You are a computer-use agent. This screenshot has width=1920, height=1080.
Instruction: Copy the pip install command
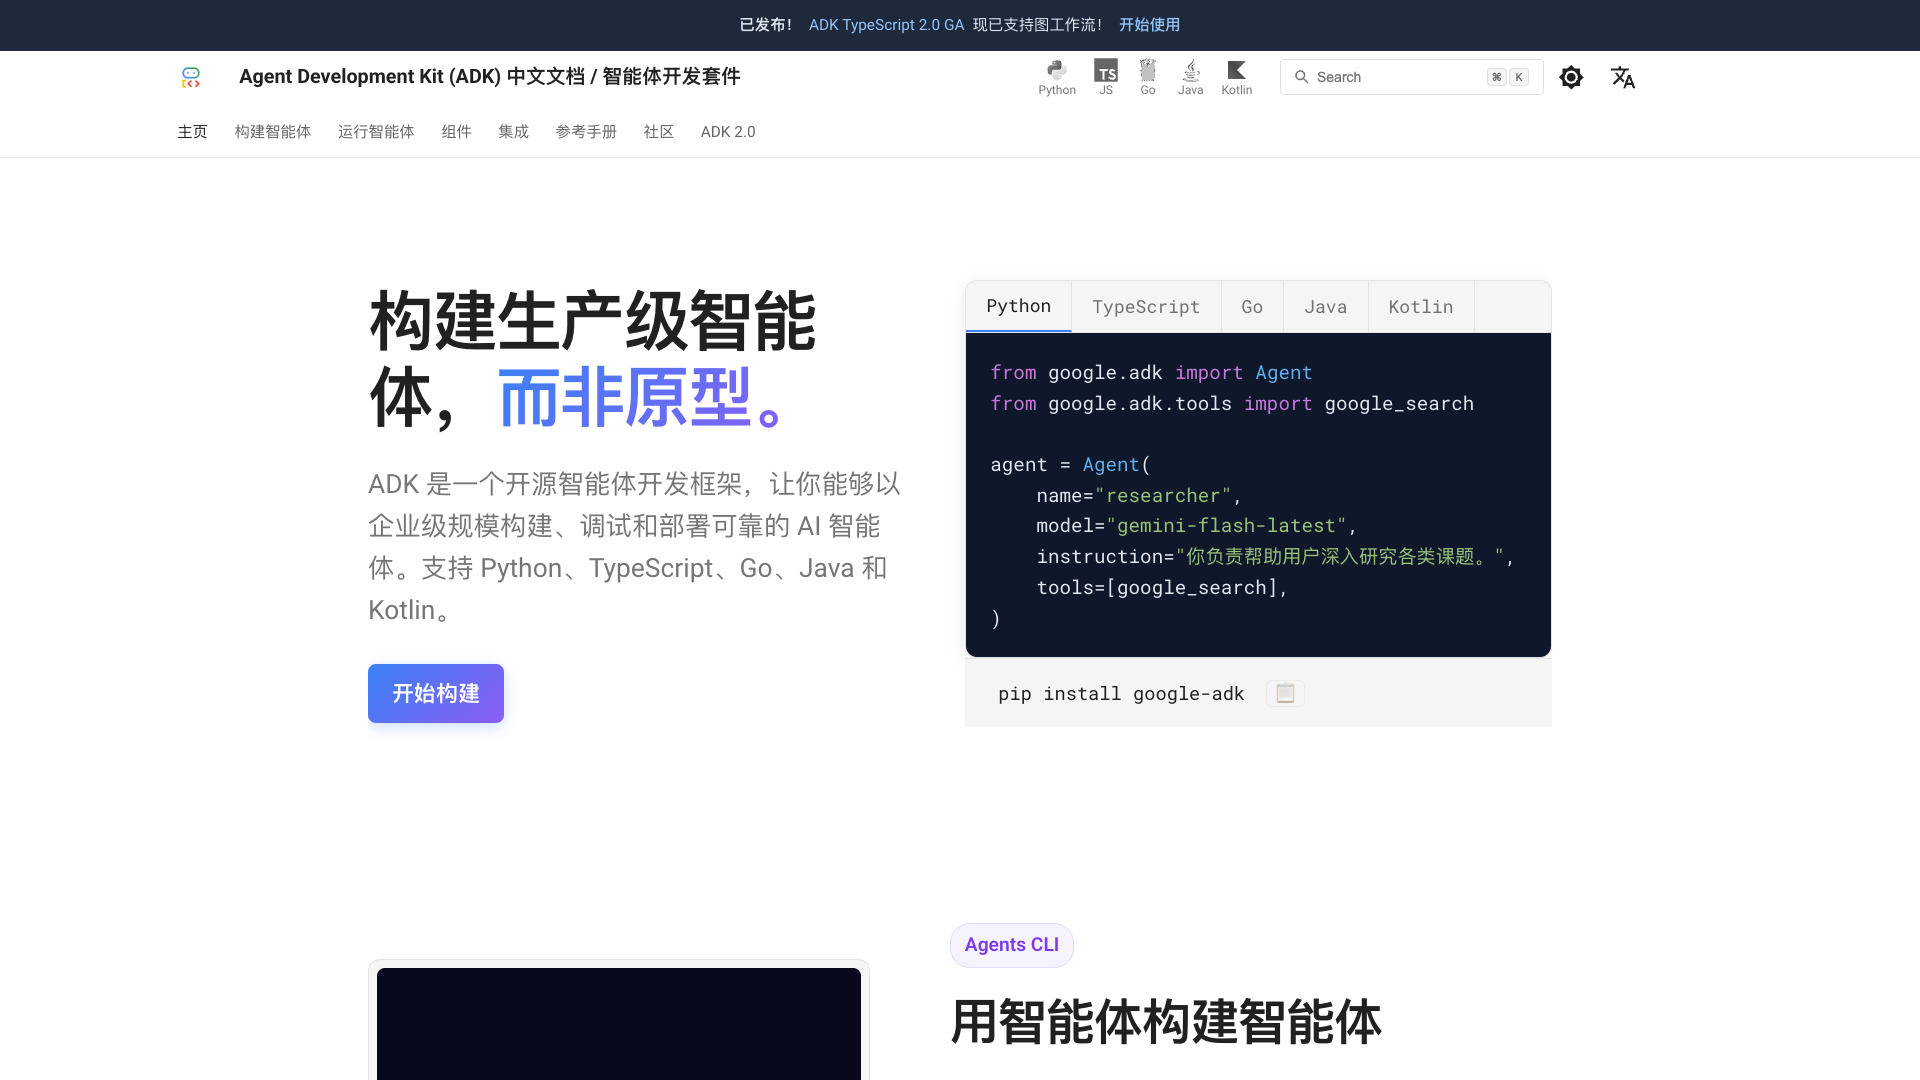point(1285,693)
